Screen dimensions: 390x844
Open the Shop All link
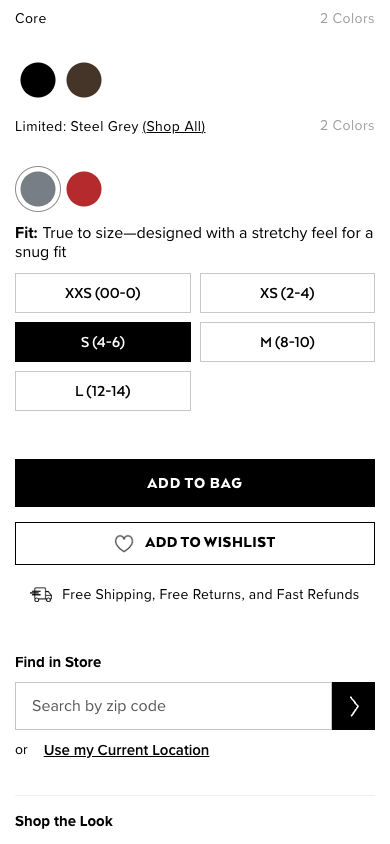coord(174,126)
